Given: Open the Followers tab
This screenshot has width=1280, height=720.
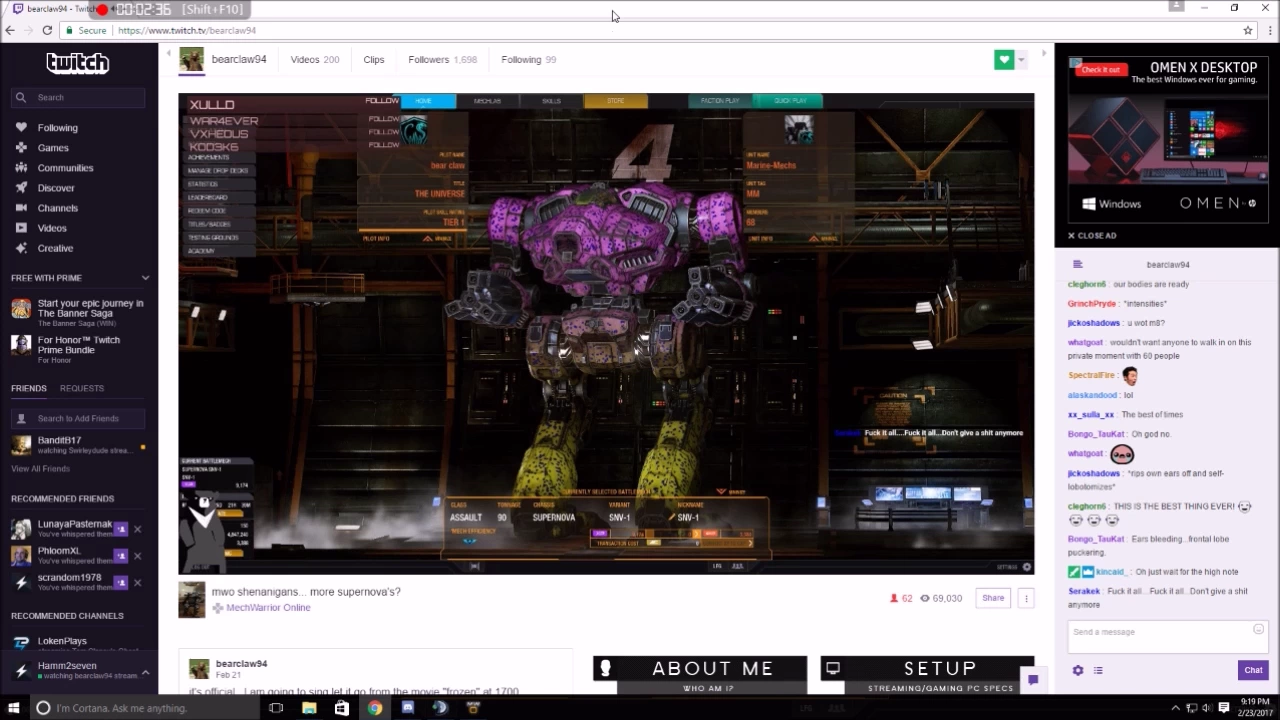Looking at the screenshot, I should (x=442, y=60).
